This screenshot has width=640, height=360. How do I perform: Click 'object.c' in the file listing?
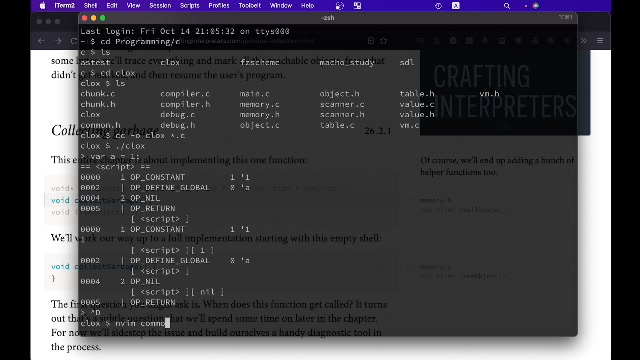(260, 125)
